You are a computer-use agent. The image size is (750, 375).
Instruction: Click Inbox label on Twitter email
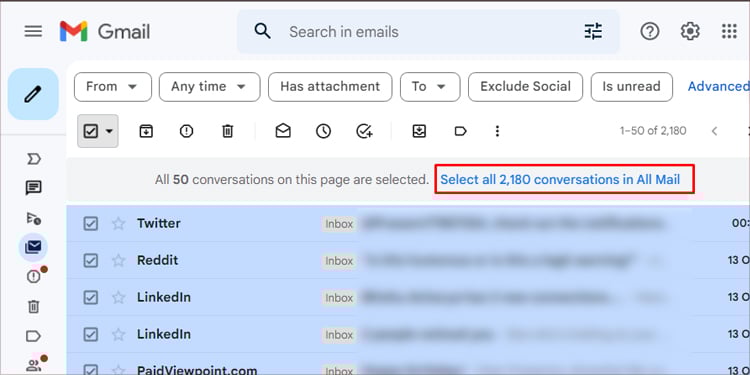(x=339, y=224)
